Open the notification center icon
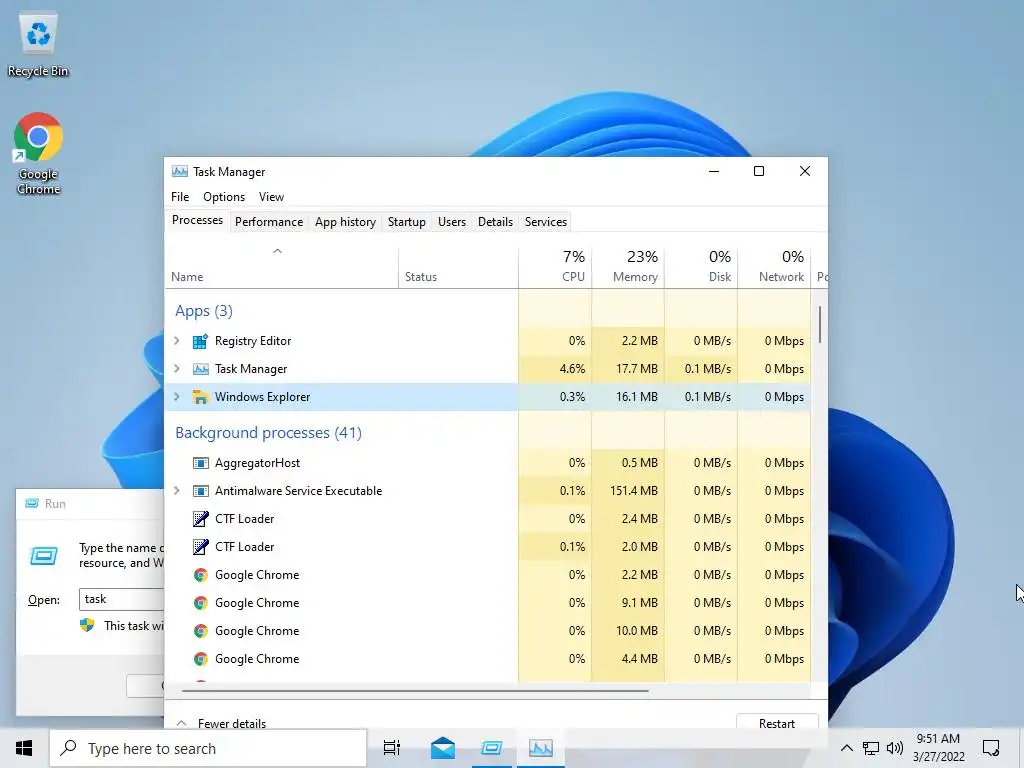Screen dimensions: 1024x768 (991, 748)
